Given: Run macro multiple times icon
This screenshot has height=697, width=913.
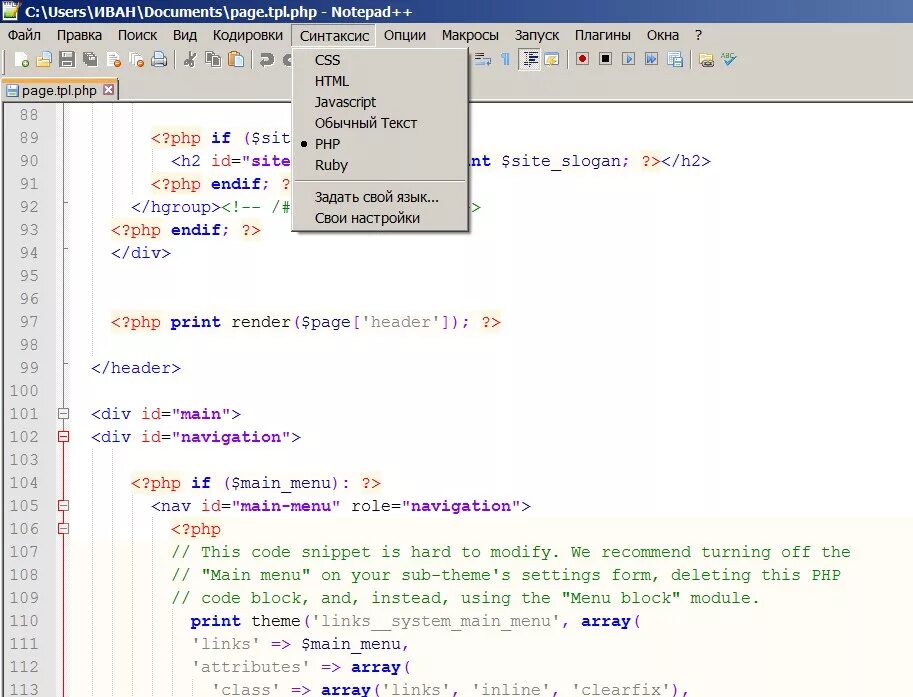Looking at the screenshot, I should click(x=652, y=59).
